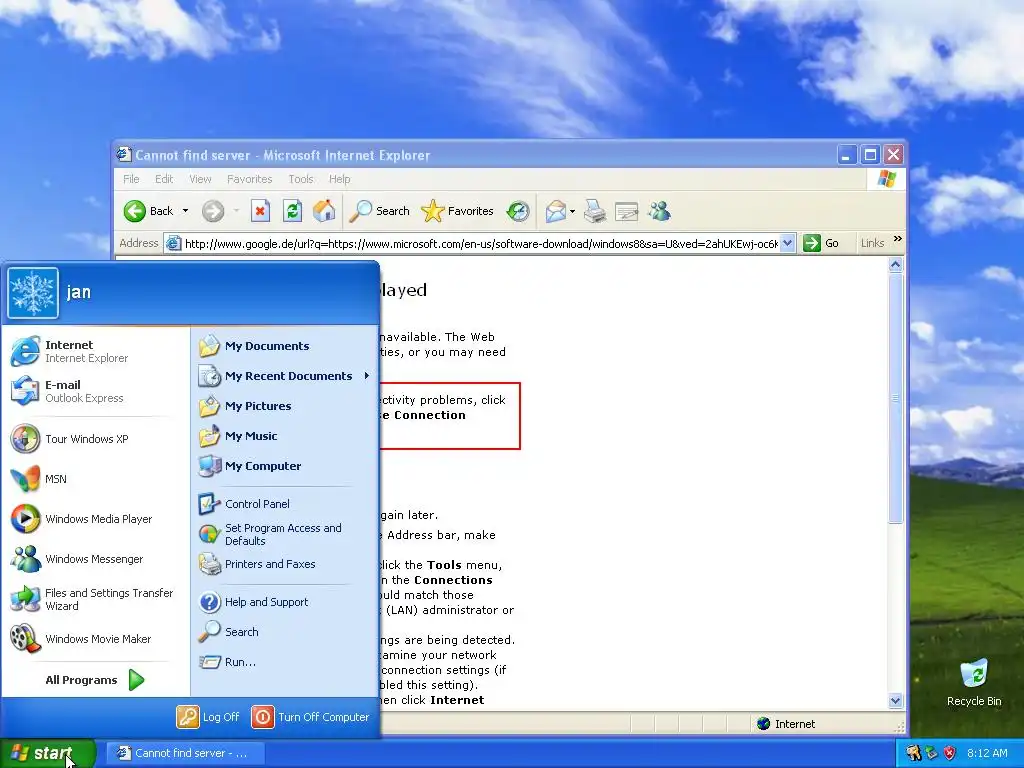Image resolution: width=1024 pixels, height=768 pixels.
Task: Start Tour Windows XP
Action: [94, 439]
